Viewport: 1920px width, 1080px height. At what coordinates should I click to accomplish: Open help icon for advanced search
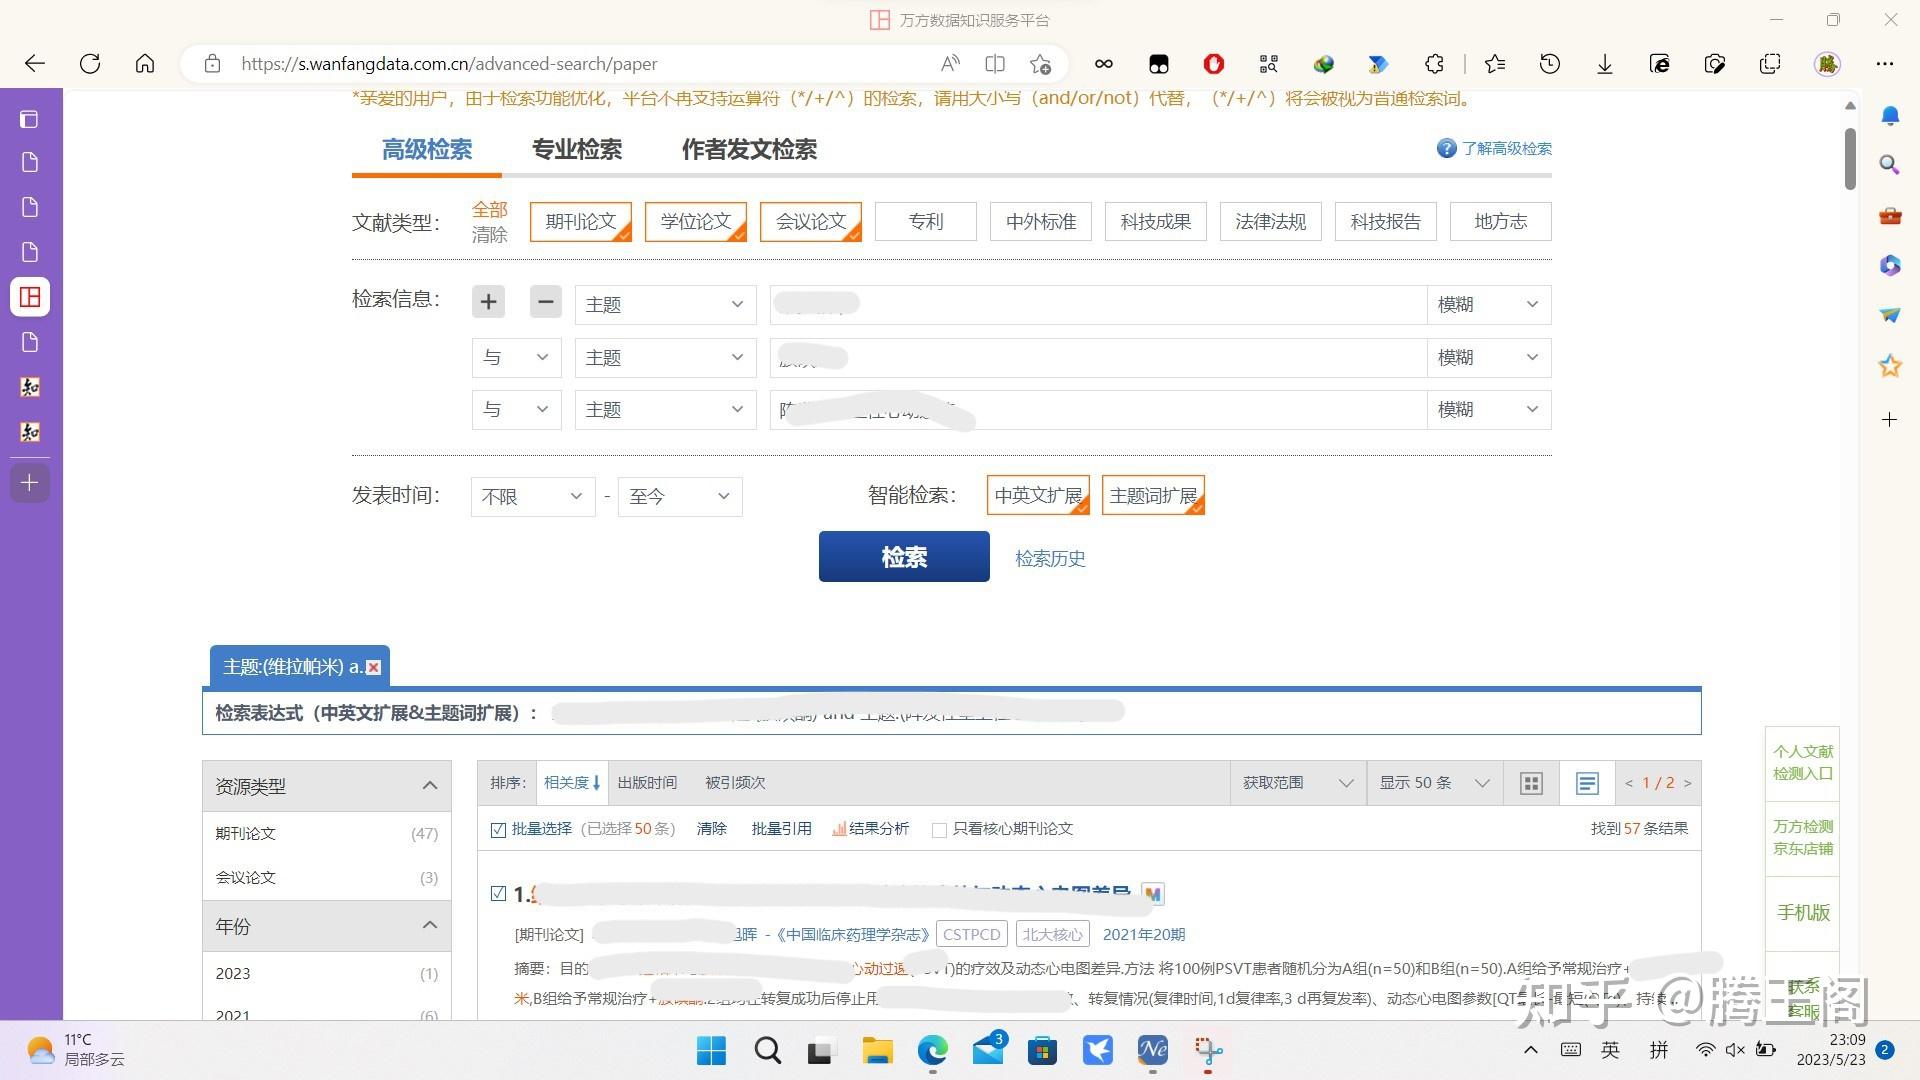tap(1446, 148)
